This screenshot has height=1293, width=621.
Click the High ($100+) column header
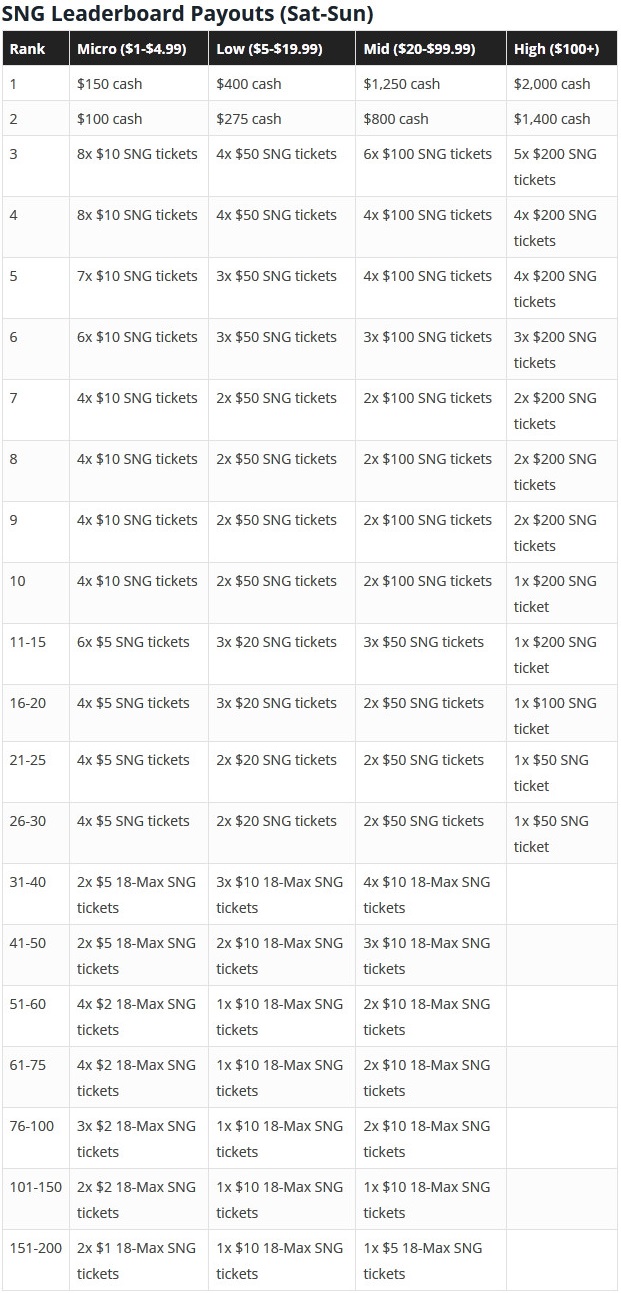561,49
